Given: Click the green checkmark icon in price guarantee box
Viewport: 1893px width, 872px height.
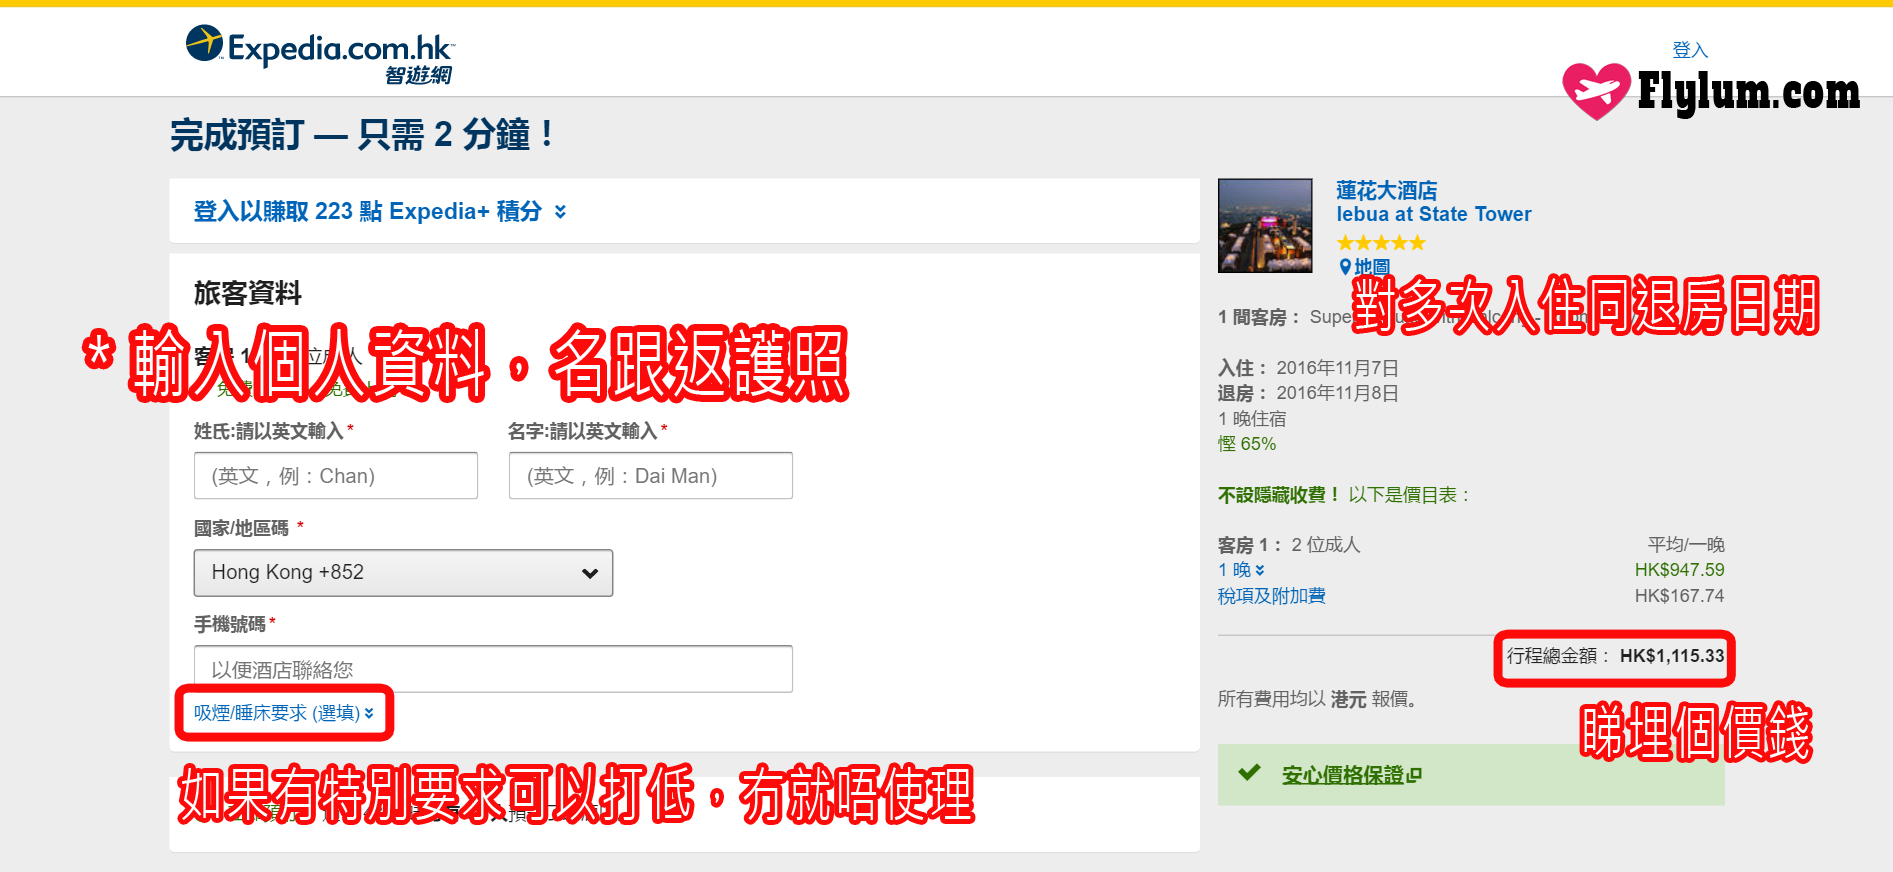Looking at the screenshot, I should [1249, 772].
